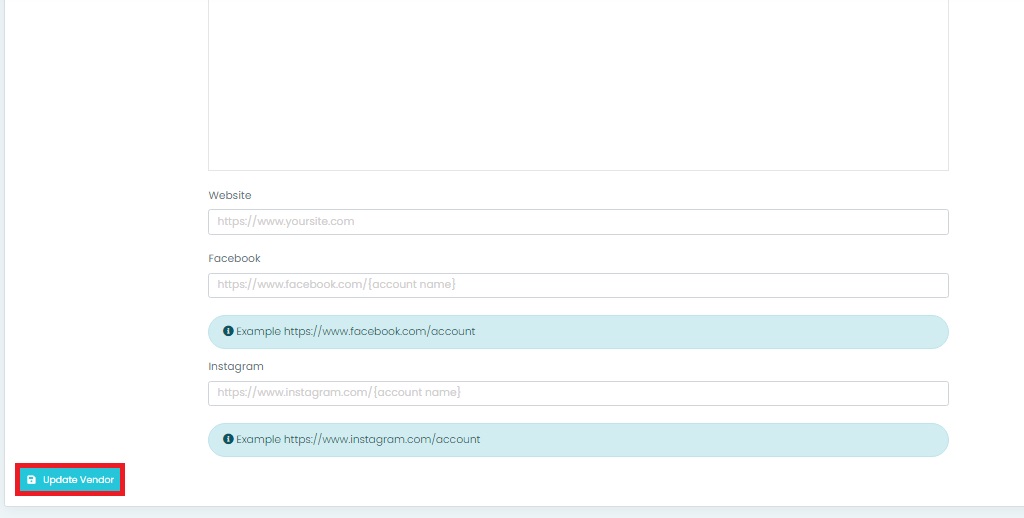This screenshot has width=1024, height=518.
Task: Click the instagram.com account name placeholder
Action: pos(339,393)
